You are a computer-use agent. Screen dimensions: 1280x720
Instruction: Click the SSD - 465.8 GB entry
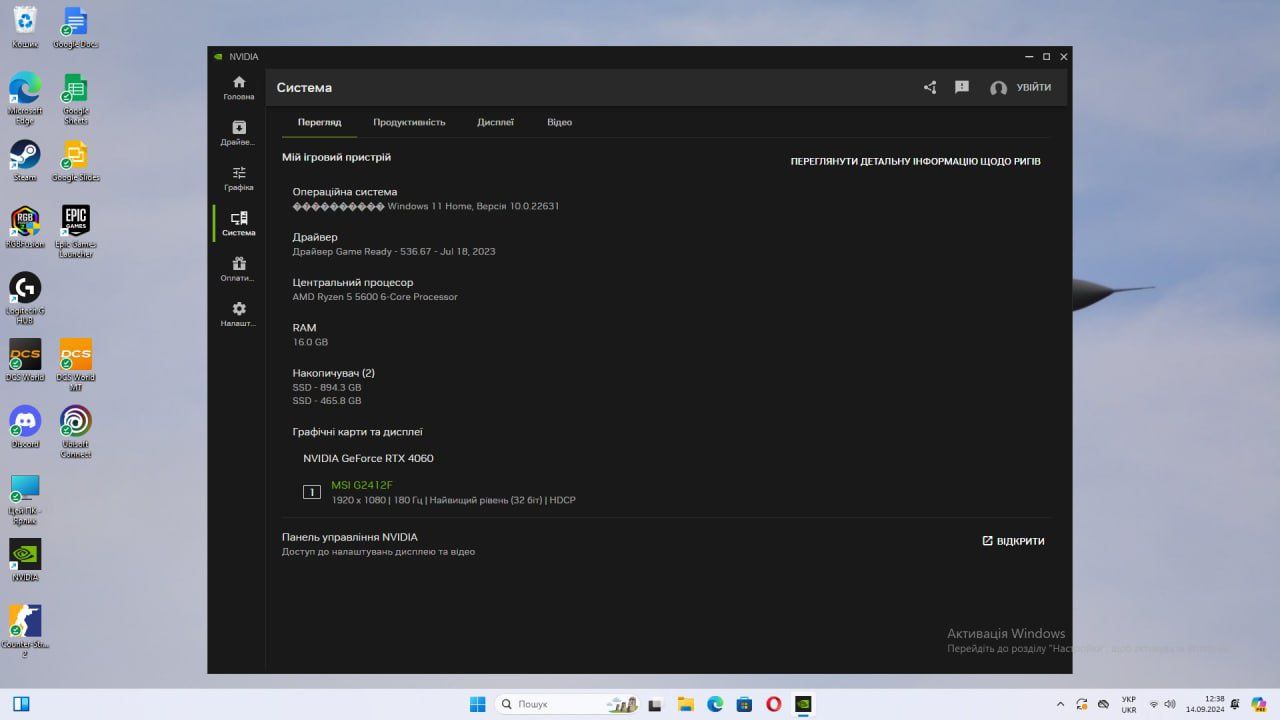click(x=327, y=400)
